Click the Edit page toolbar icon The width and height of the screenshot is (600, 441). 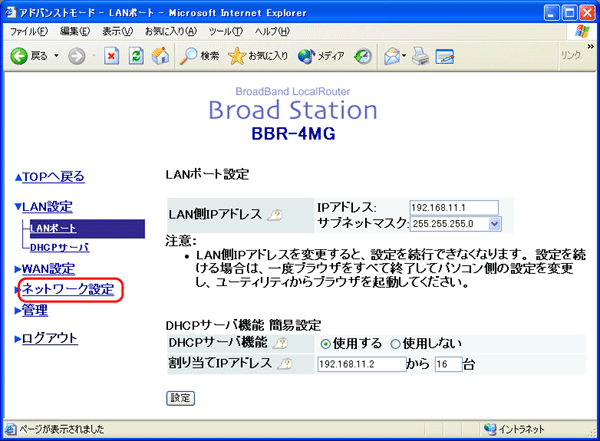click(444, 57)
